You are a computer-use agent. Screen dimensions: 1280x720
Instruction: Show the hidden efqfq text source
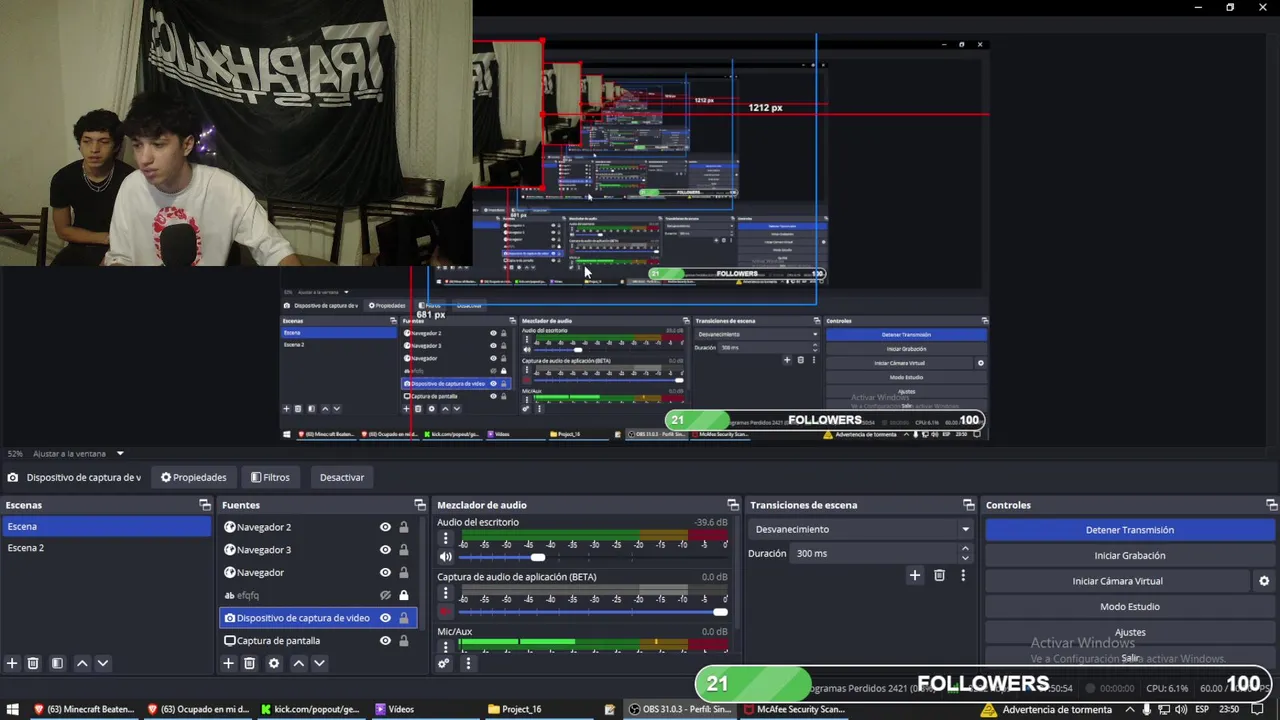385,595
